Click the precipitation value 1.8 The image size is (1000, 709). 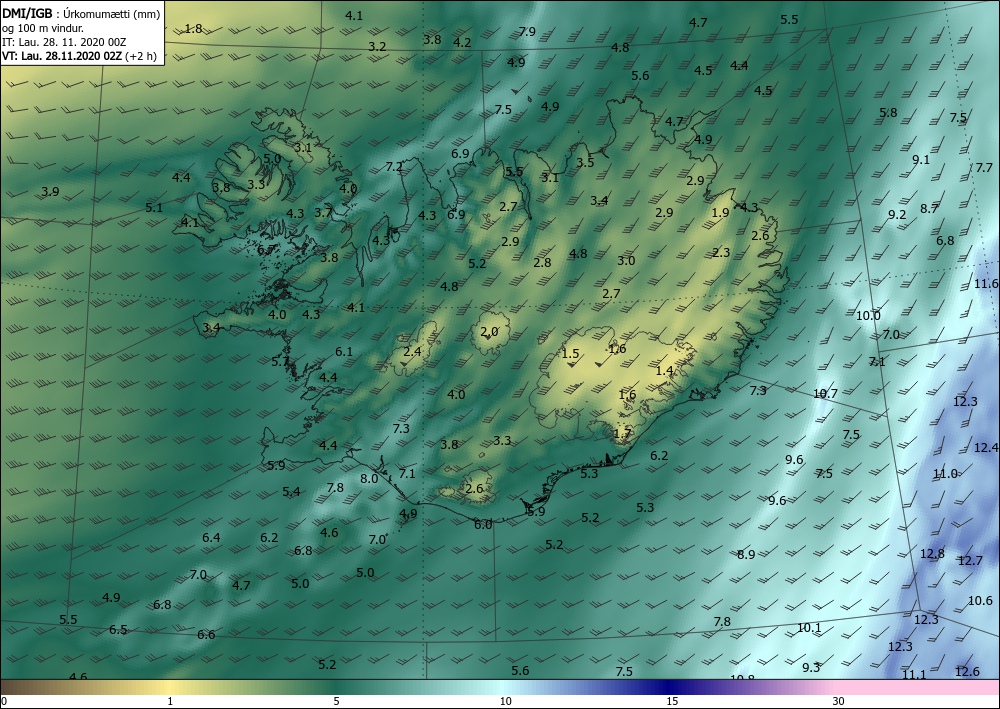coord(193,28)
